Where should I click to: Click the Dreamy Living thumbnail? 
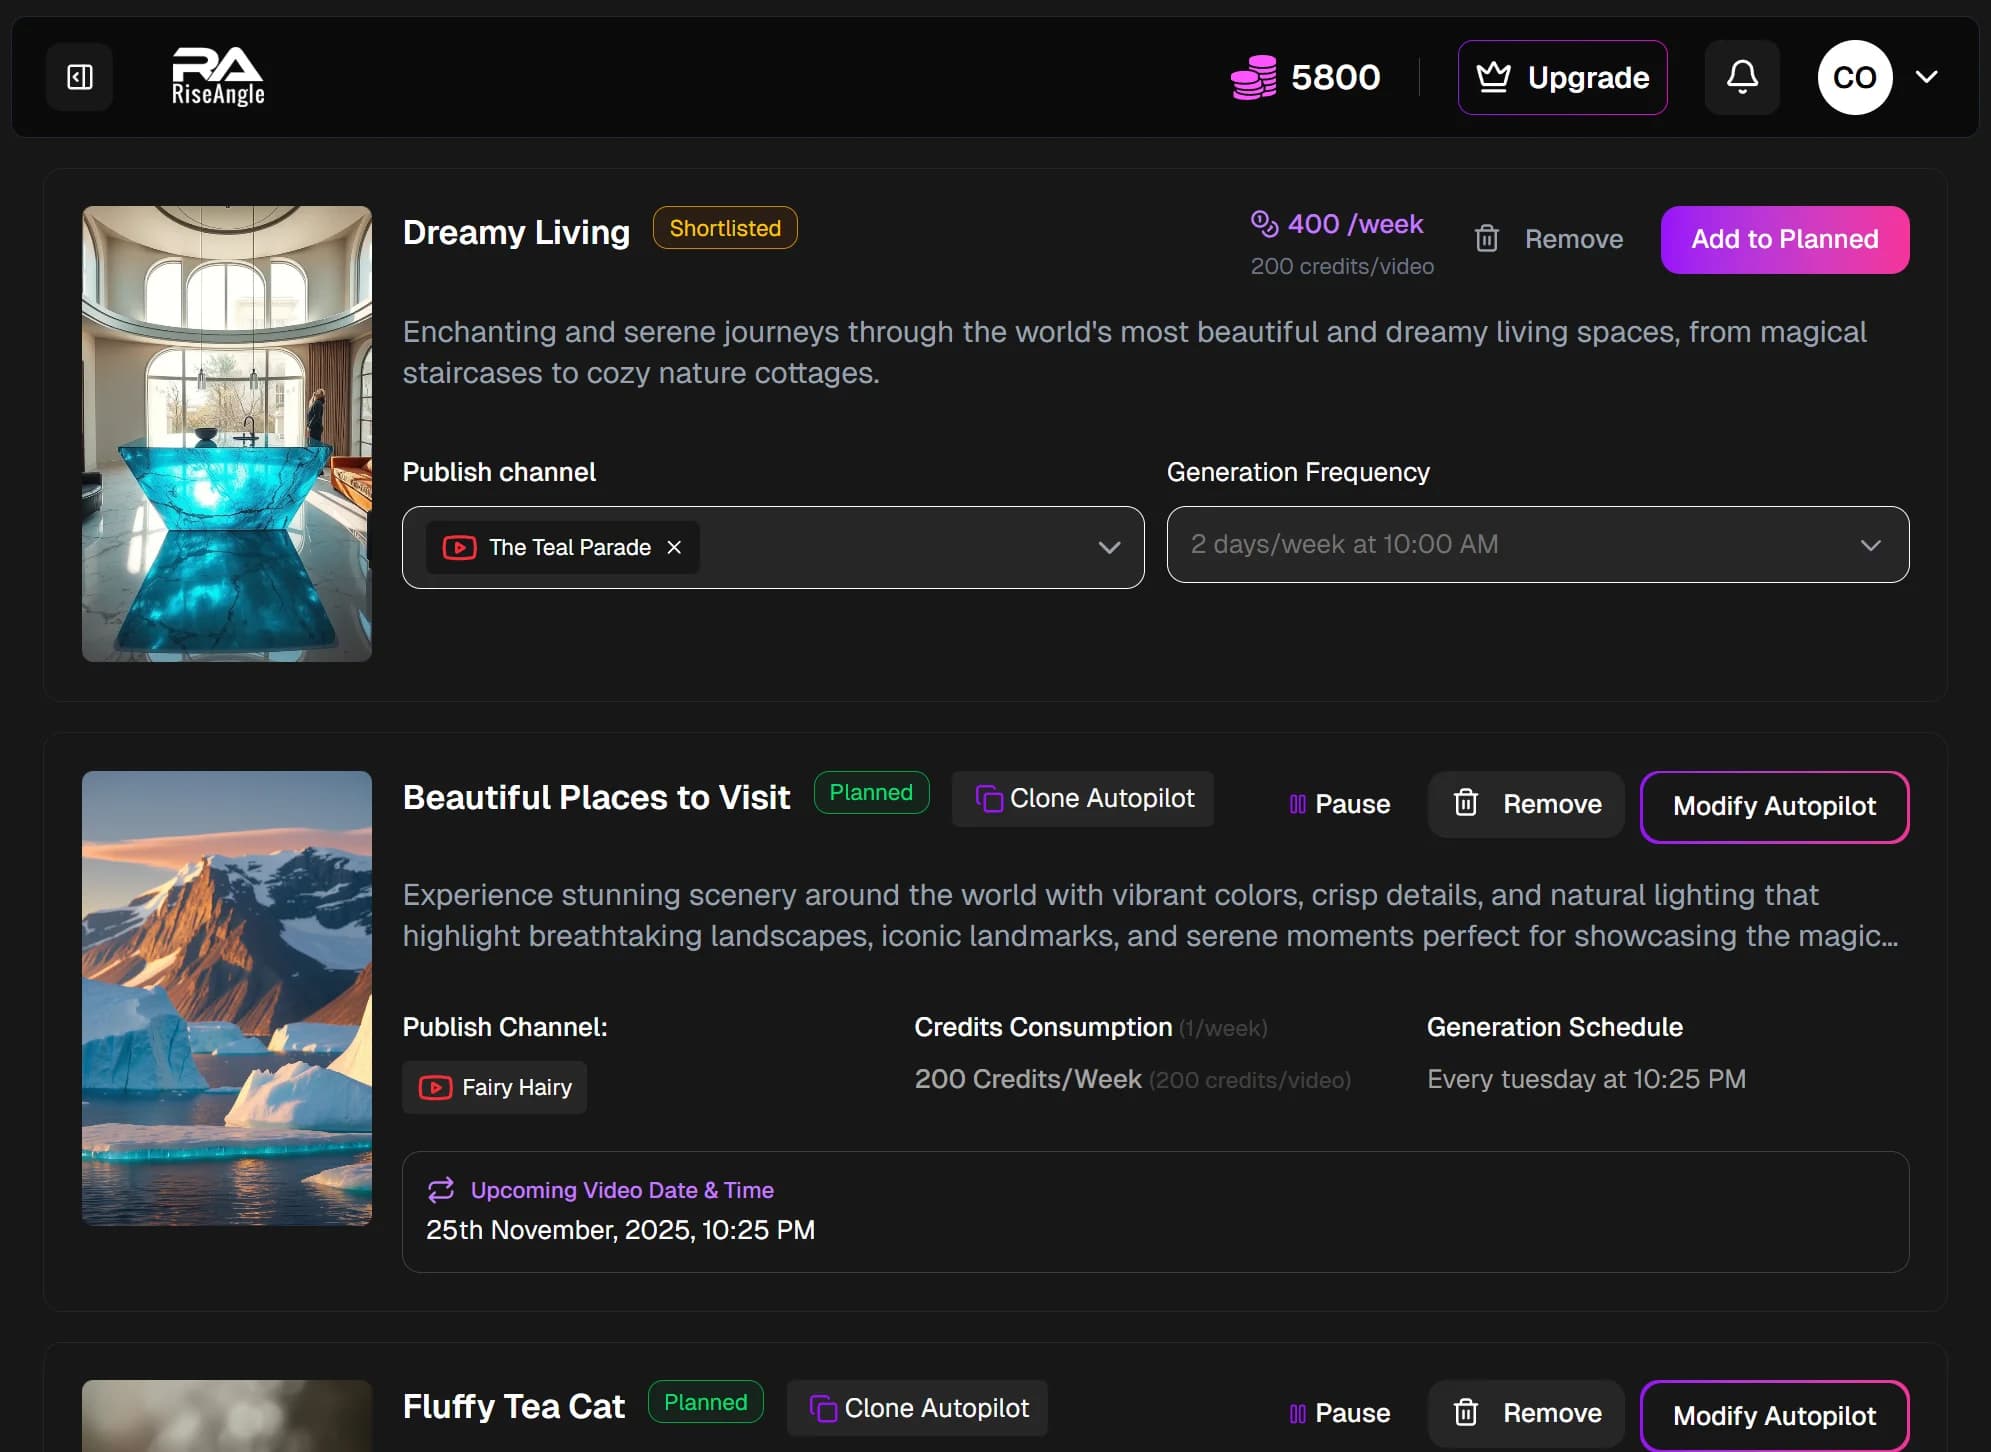227,433
